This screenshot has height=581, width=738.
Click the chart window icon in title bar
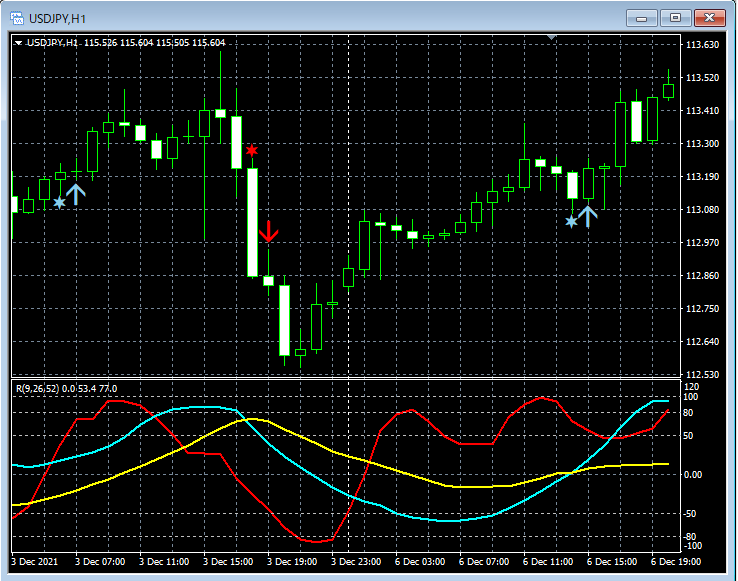[17, 18]
